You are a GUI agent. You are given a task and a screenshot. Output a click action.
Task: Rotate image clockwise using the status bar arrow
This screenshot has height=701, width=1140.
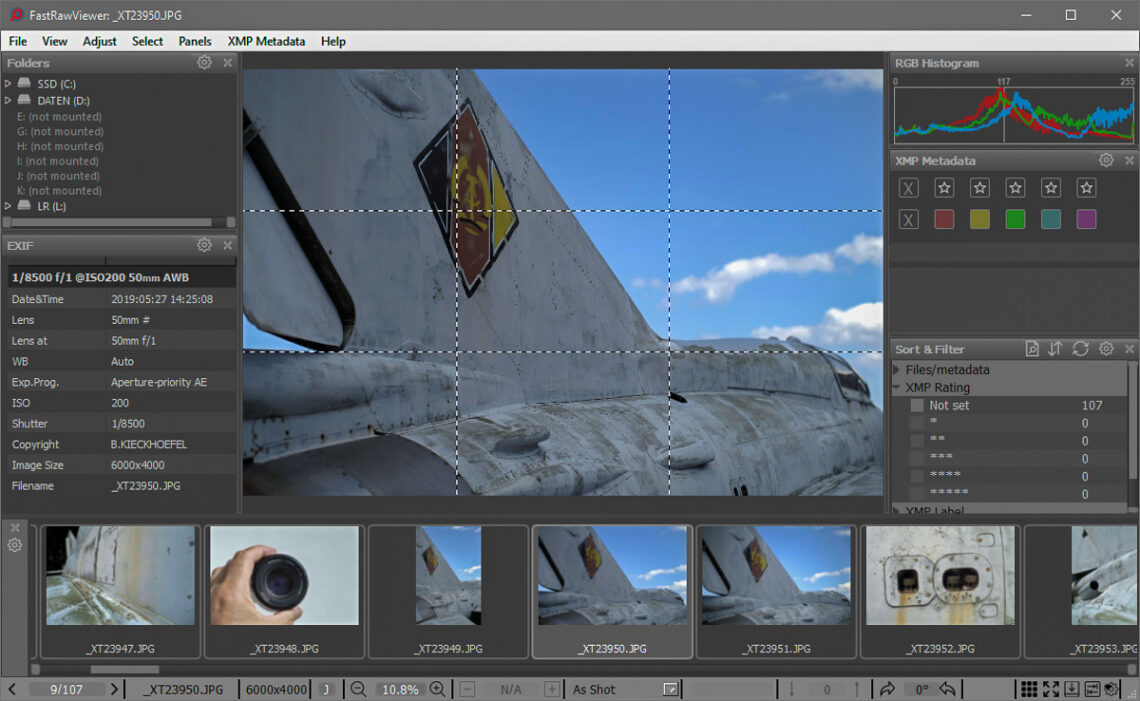click(x=886, y=689)
